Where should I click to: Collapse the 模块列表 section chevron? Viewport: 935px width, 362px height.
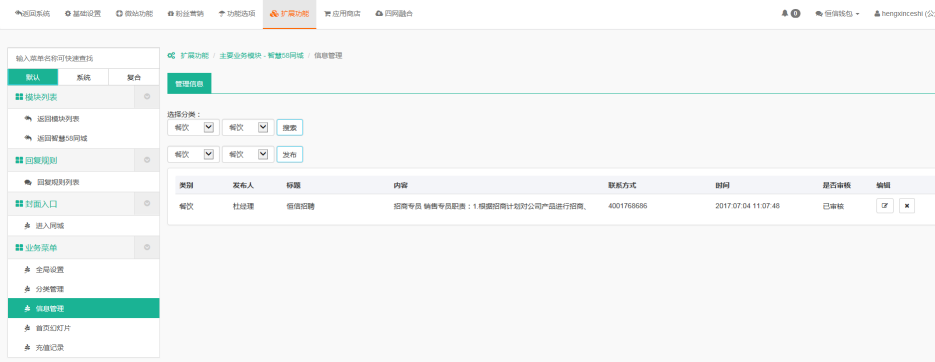147,97
